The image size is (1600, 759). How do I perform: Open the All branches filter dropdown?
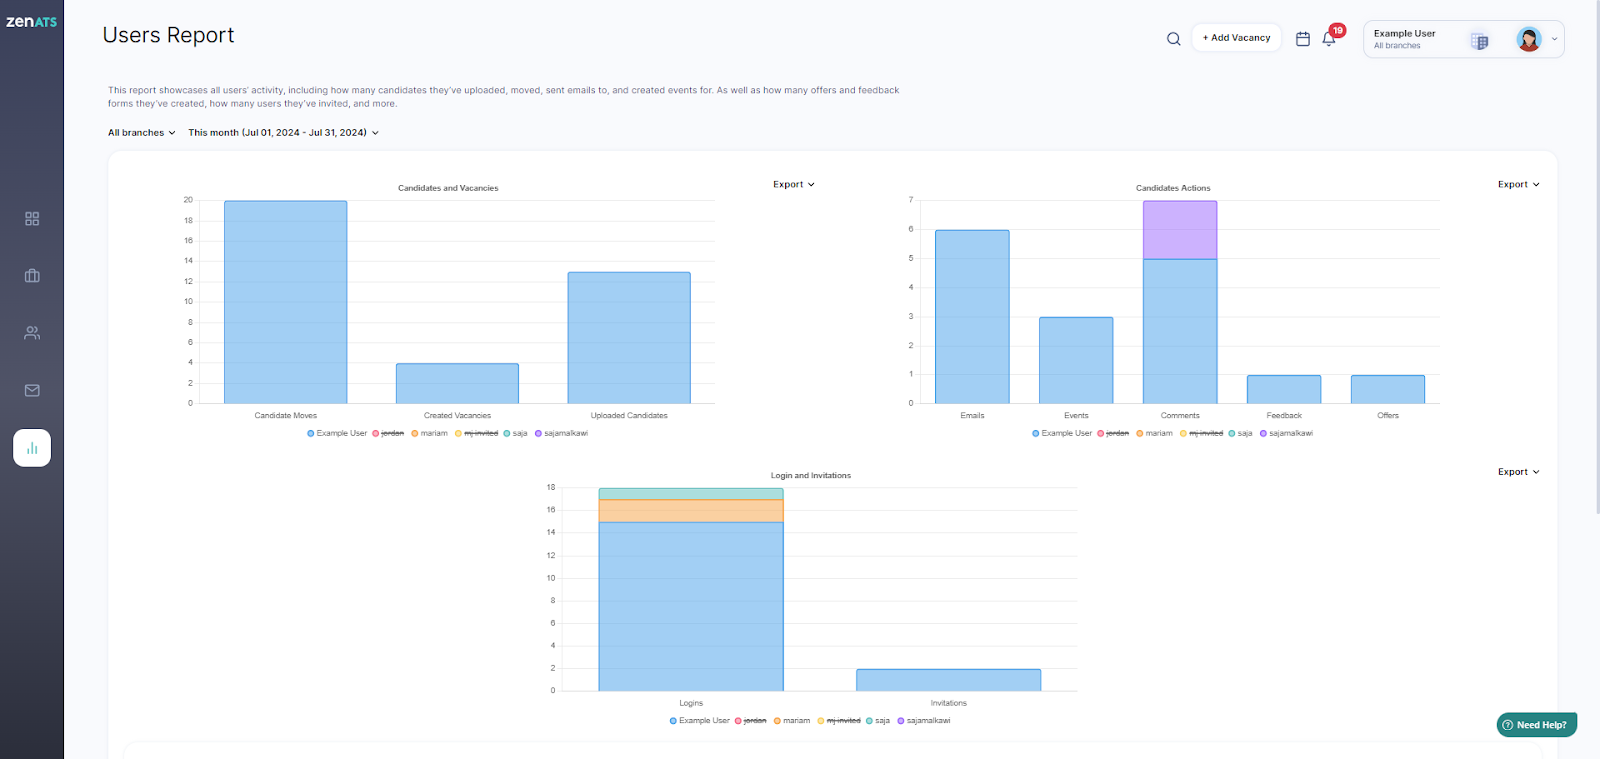142,133
